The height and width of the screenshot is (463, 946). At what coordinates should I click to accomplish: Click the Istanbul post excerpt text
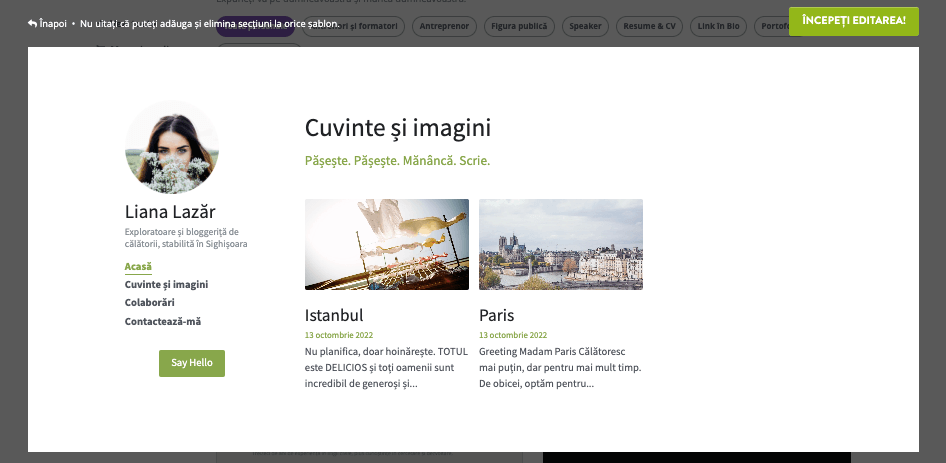(386, 368)
